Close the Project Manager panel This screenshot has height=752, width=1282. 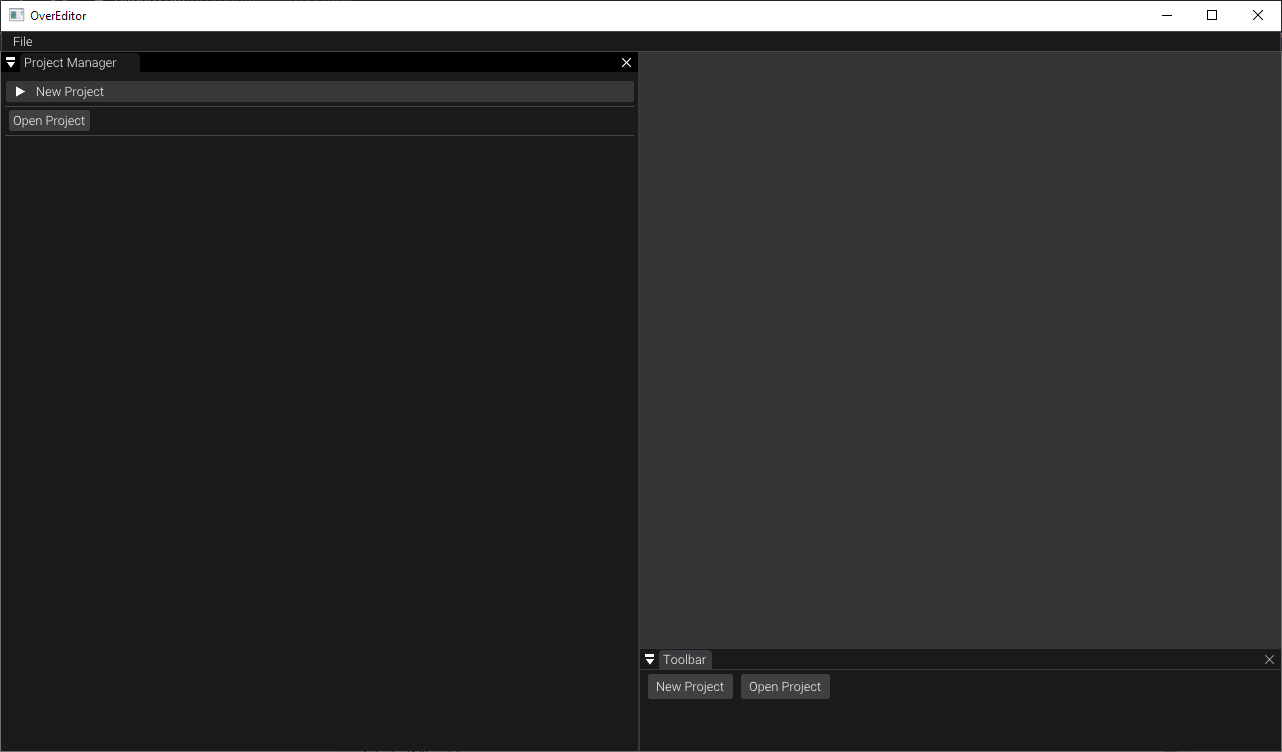626,62
